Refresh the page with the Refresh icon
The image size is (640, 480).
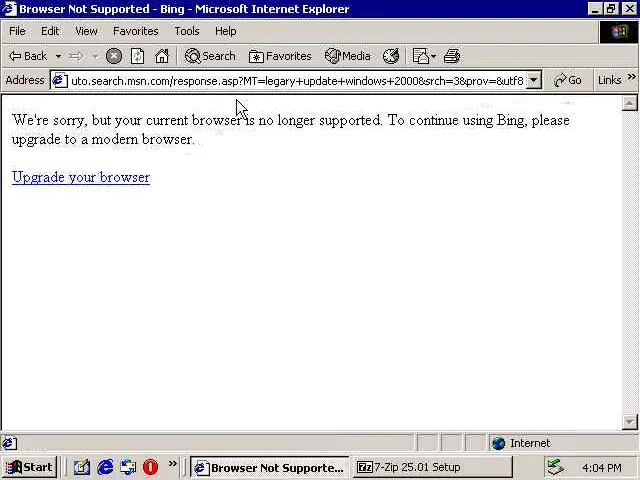tap(137, 56)
